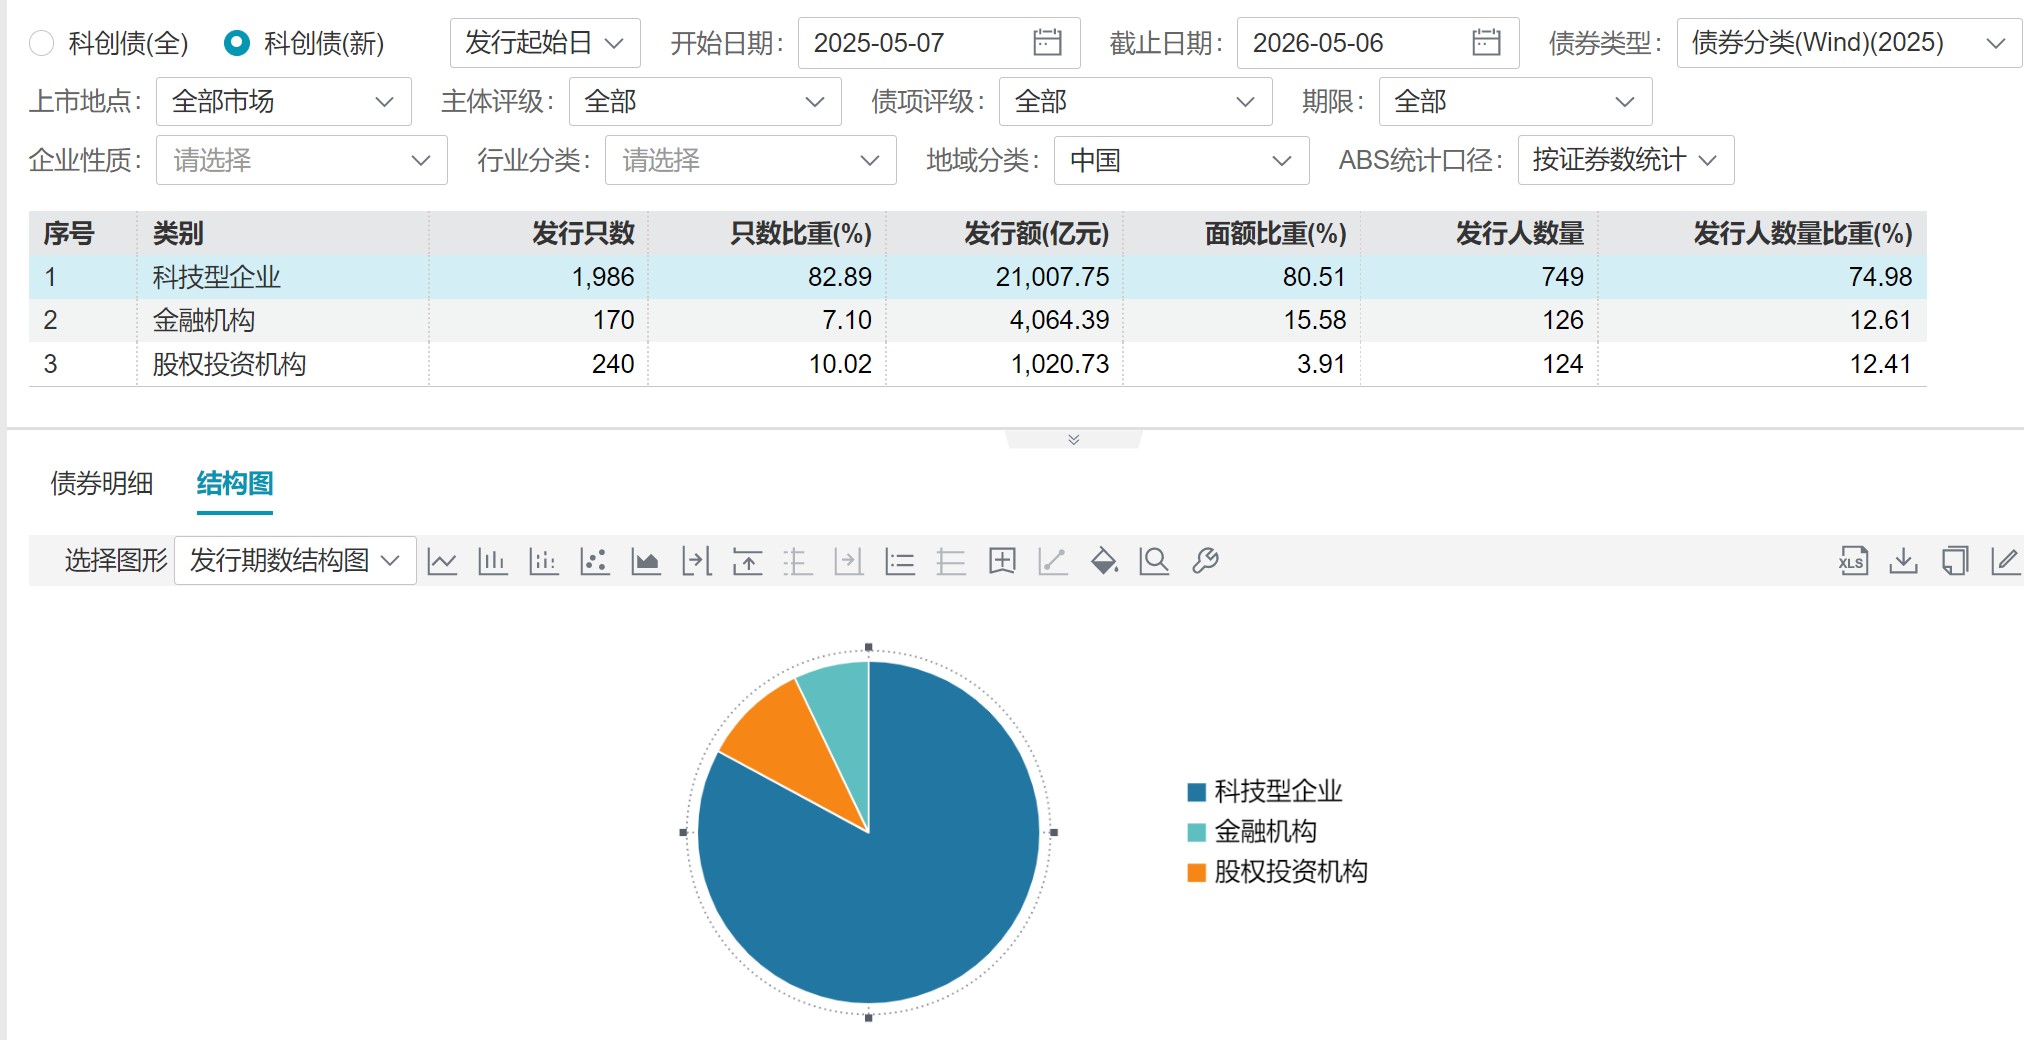The image size is (2024, 1040).
Task: Click the greyed vertical gridlines icon
Action: pyautogui.click(x=798, y=561)
